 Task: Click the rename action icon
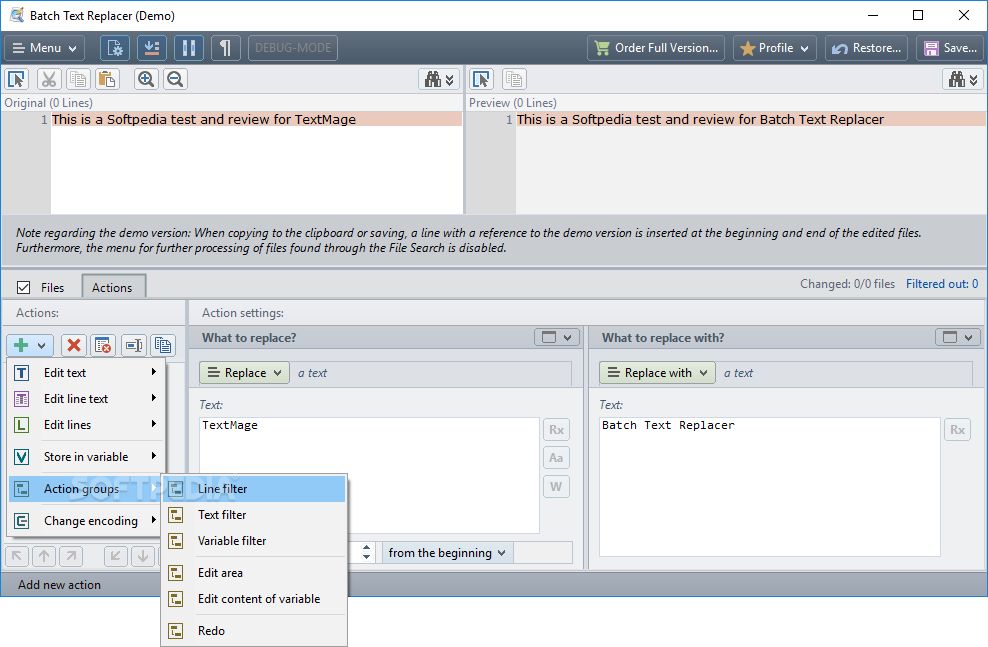[133, 345]
